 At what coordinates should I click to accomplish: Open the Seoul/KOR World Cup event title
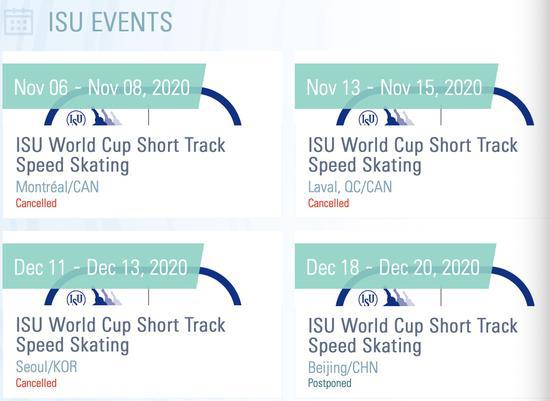point(120,335)
